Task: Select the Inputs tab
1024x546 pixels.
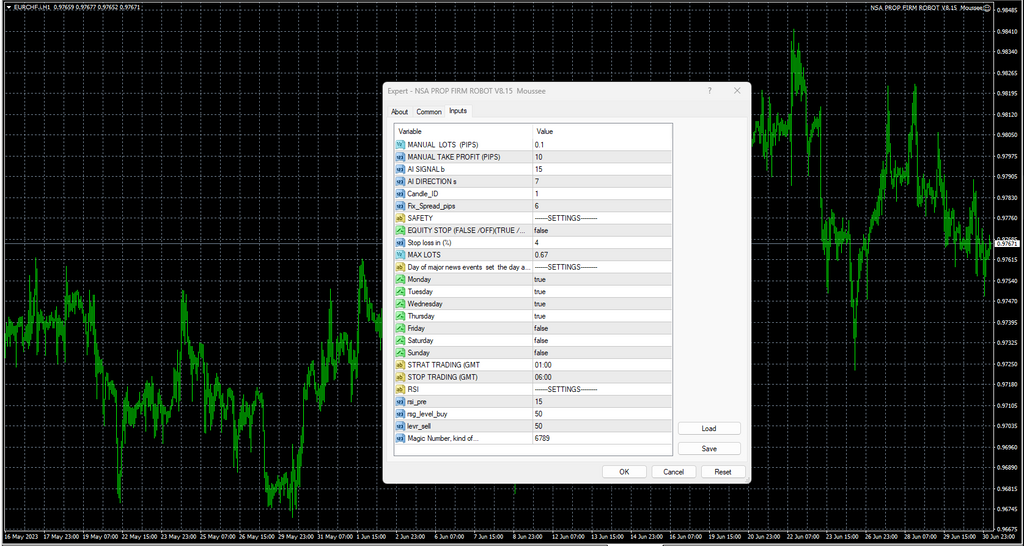Action: point(458,111)
